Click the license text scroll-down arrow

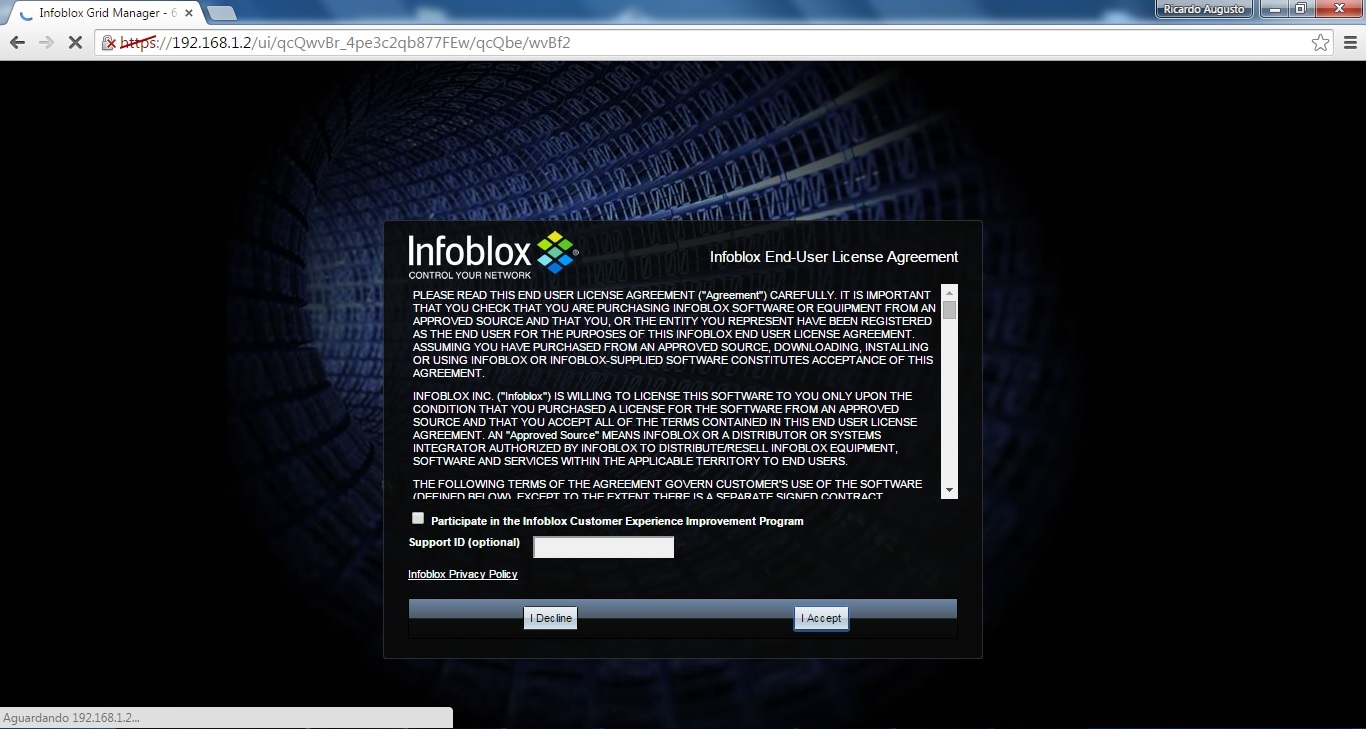(x=950, y=490)
